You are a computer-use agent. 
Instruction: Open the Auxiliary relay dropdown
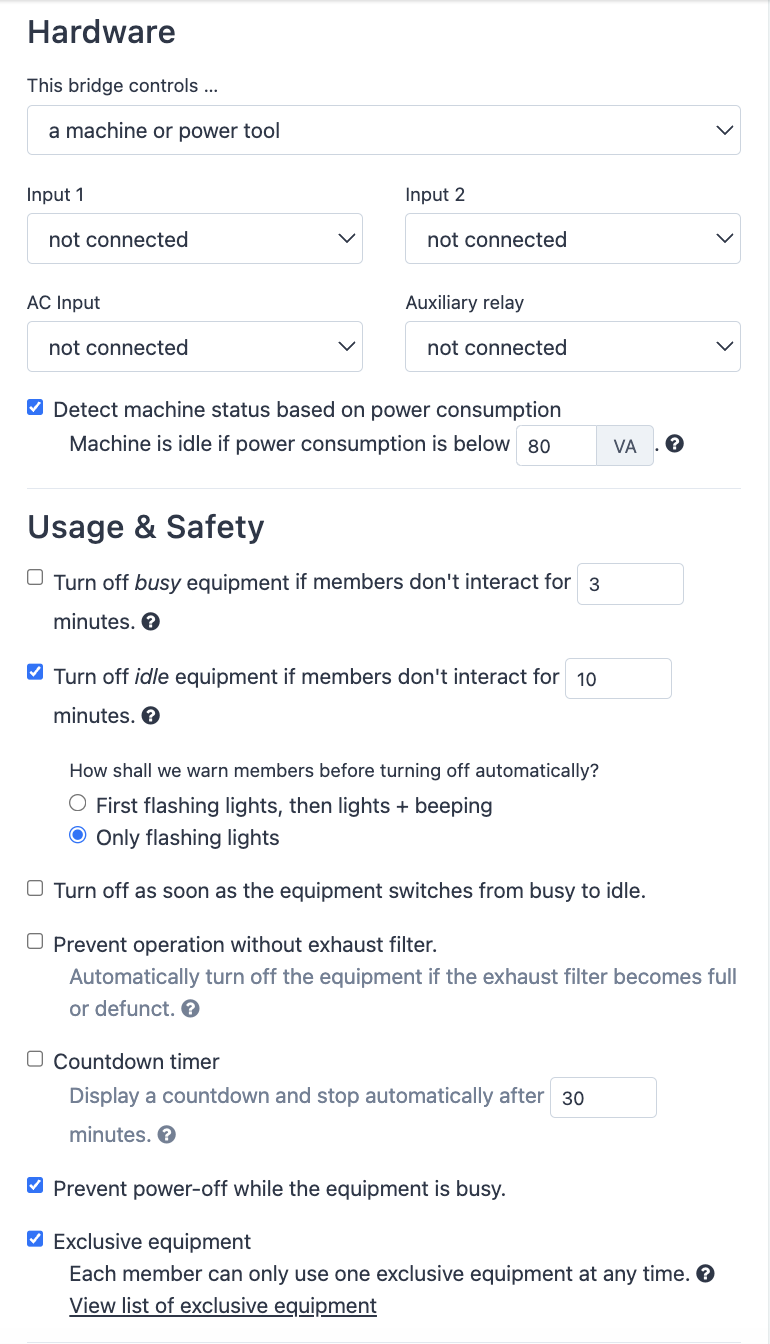coord(573,347)
